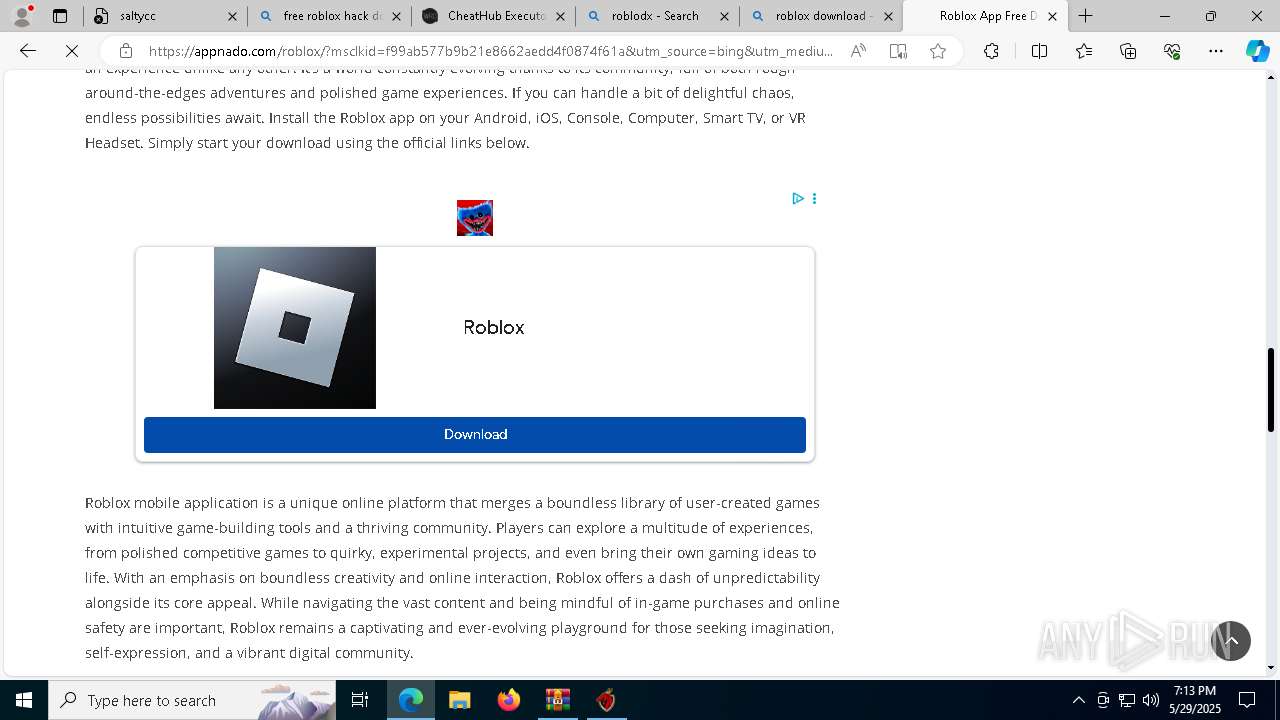Open the red shield taskbar app

point(606,700)
